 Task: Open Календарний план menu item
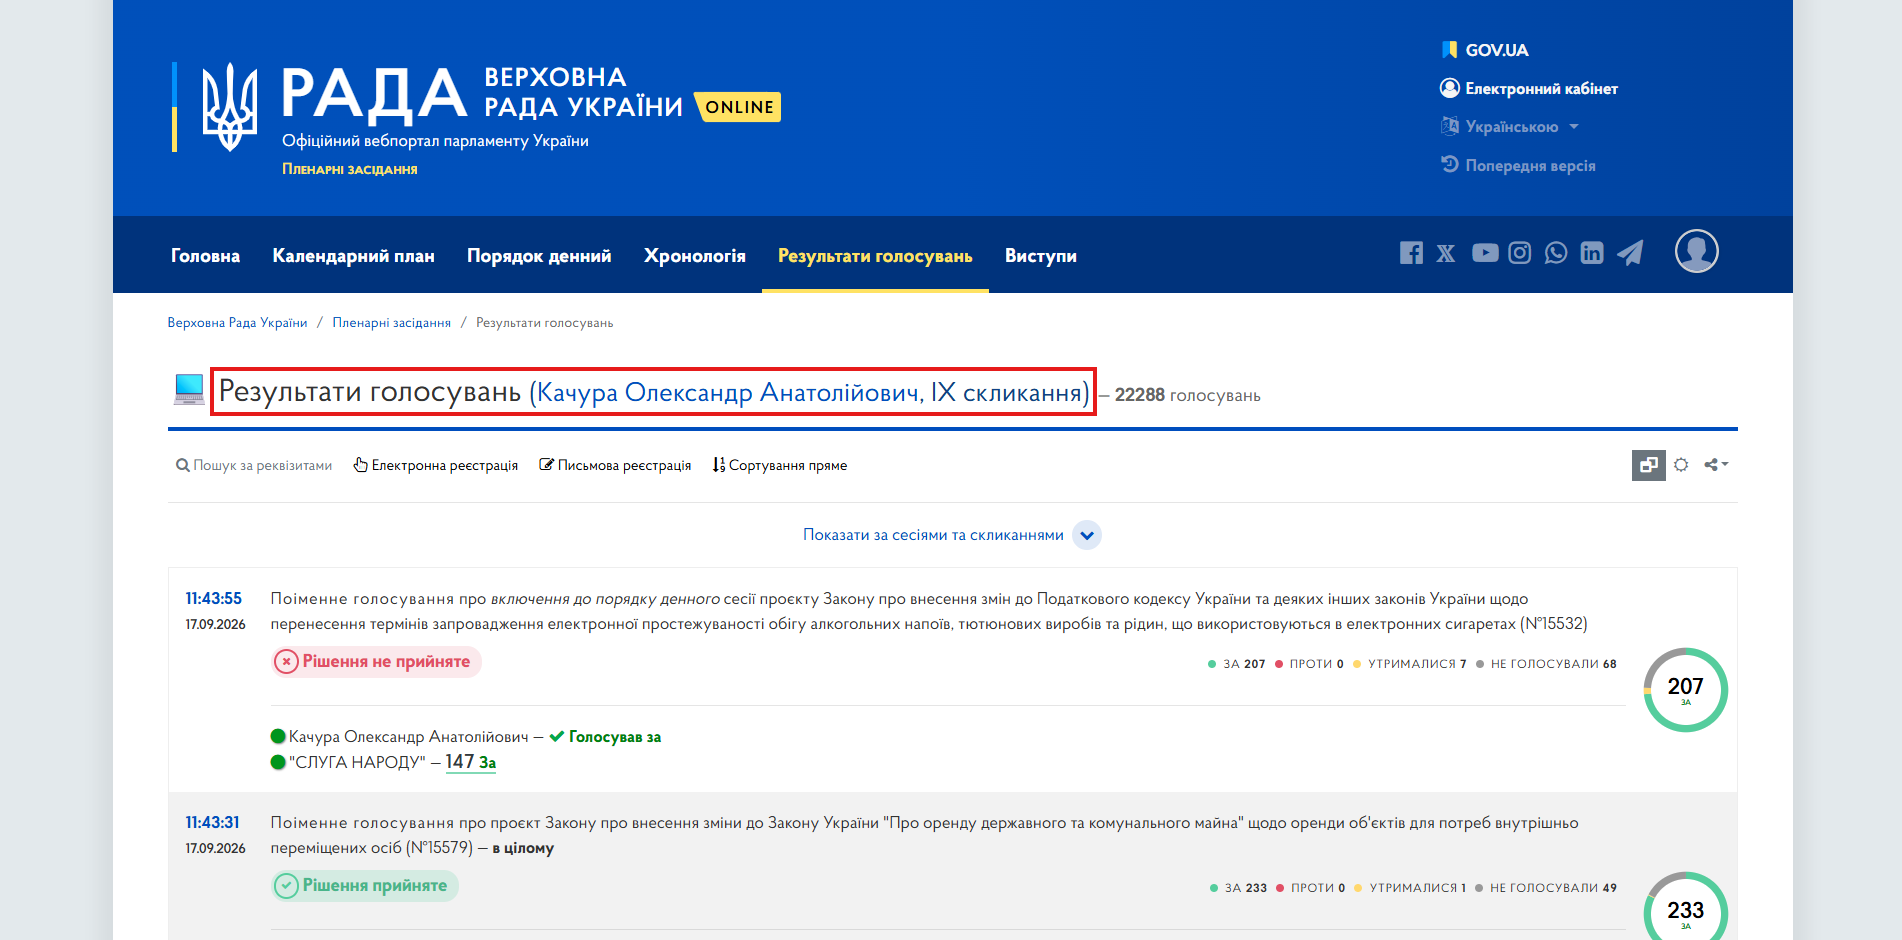353,256
